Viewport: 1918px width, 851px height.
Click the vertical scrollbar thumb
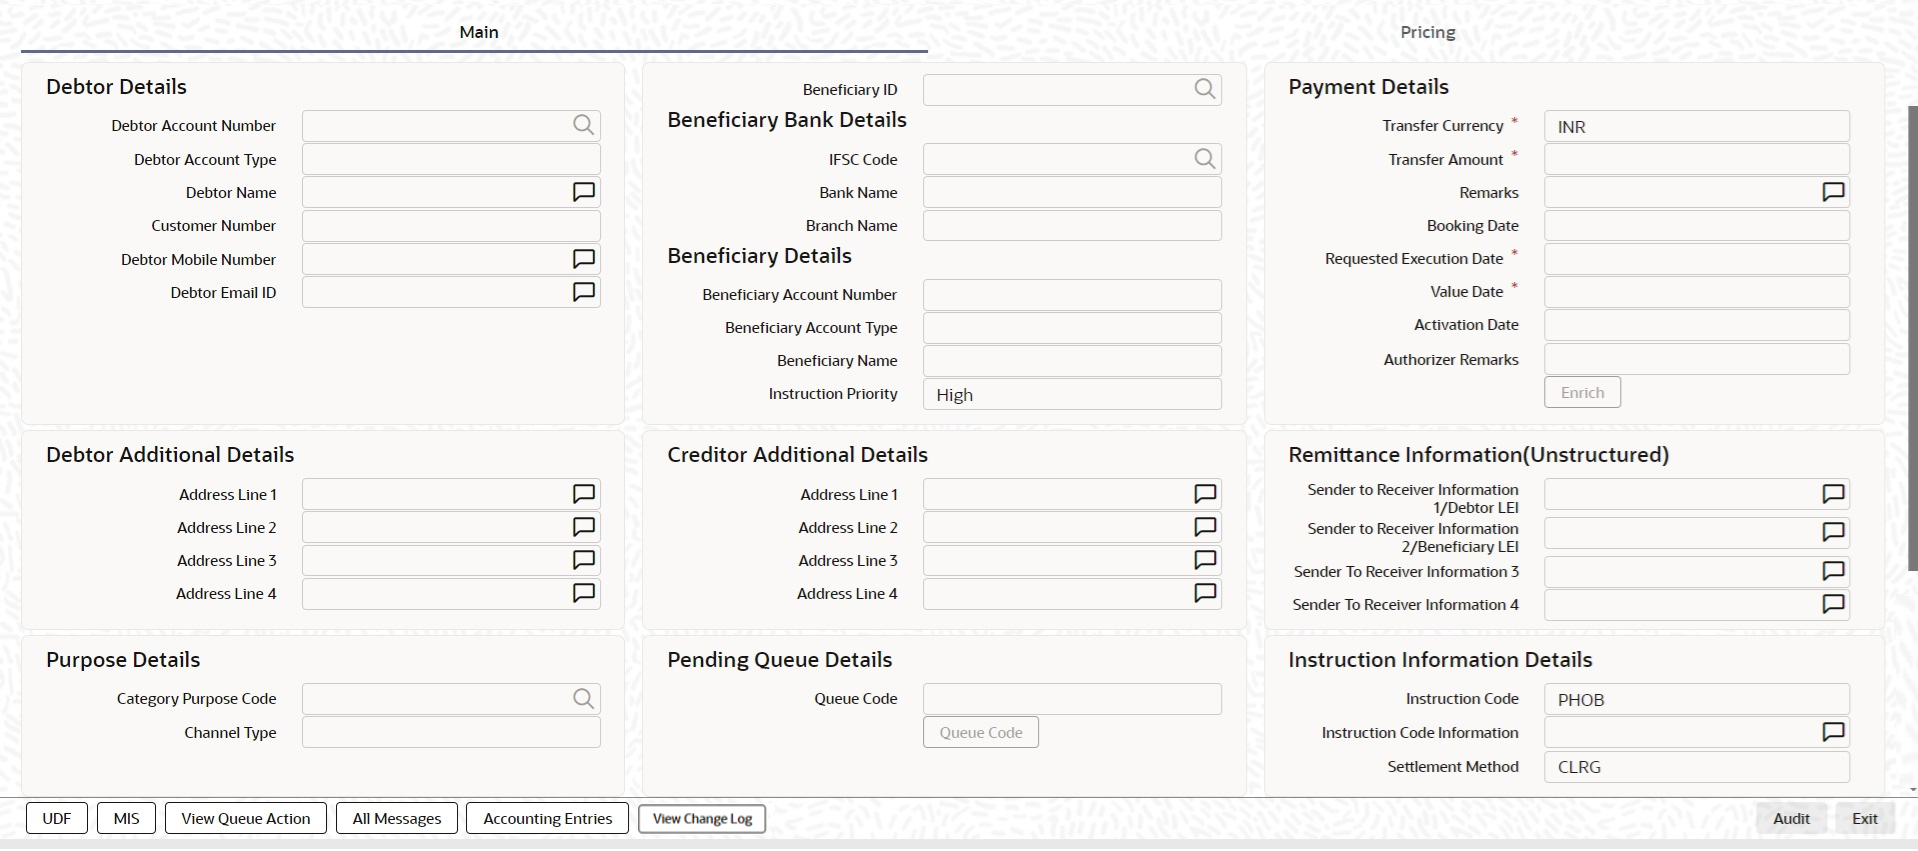1913,338
